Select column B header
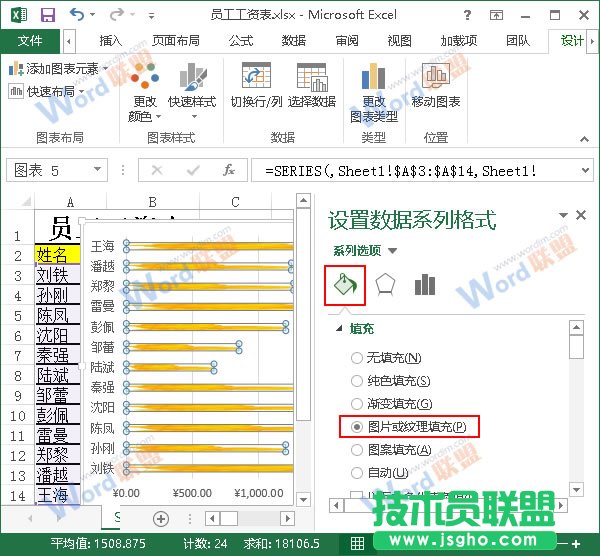The height and width of the screenshot is (556, 600). pos(153,201)
